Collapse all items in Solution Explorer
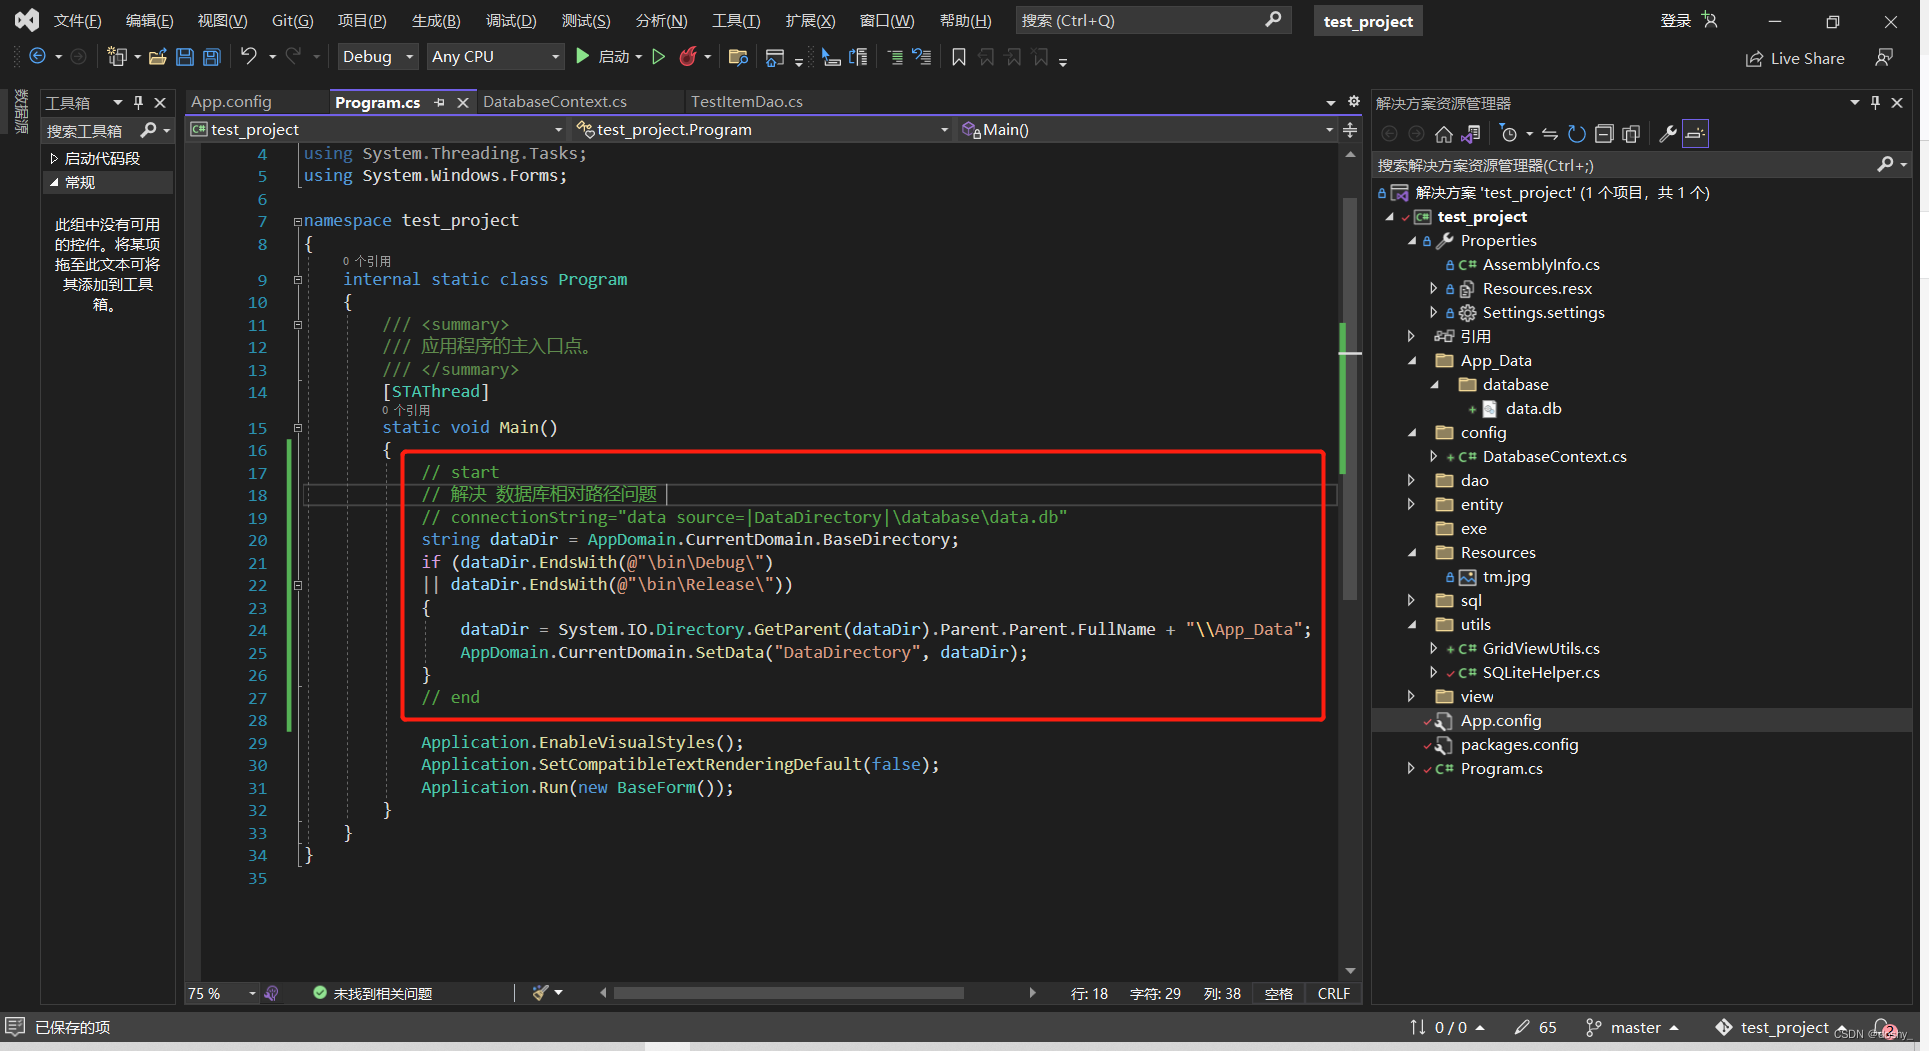Screen dimensions: 1929x1051 click(1603, 134)
